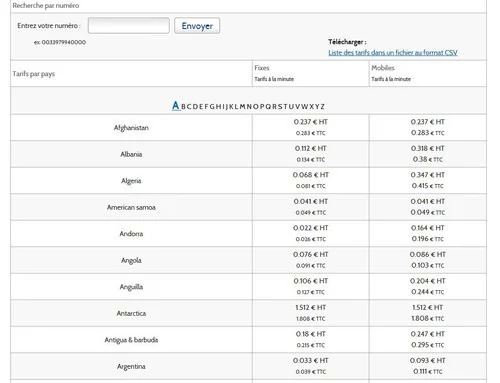The width and height of the screenshot is (500, 383).
Task: Jump to countries starting with C
Action: pos(189,107)
